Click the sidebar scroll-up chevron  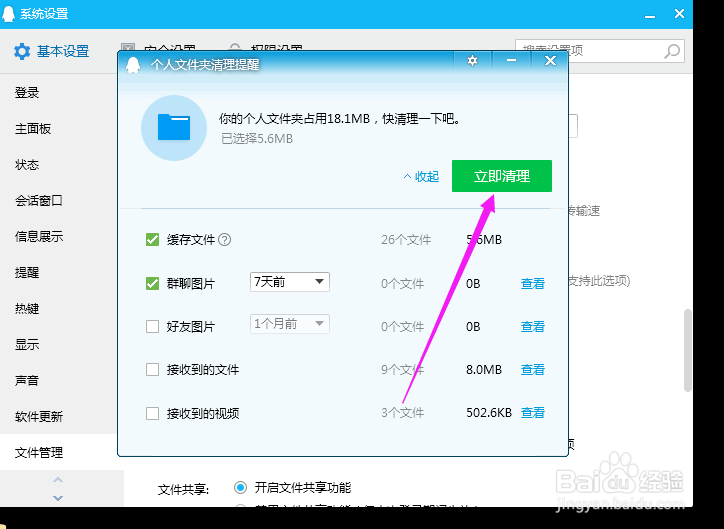point(58,480)
